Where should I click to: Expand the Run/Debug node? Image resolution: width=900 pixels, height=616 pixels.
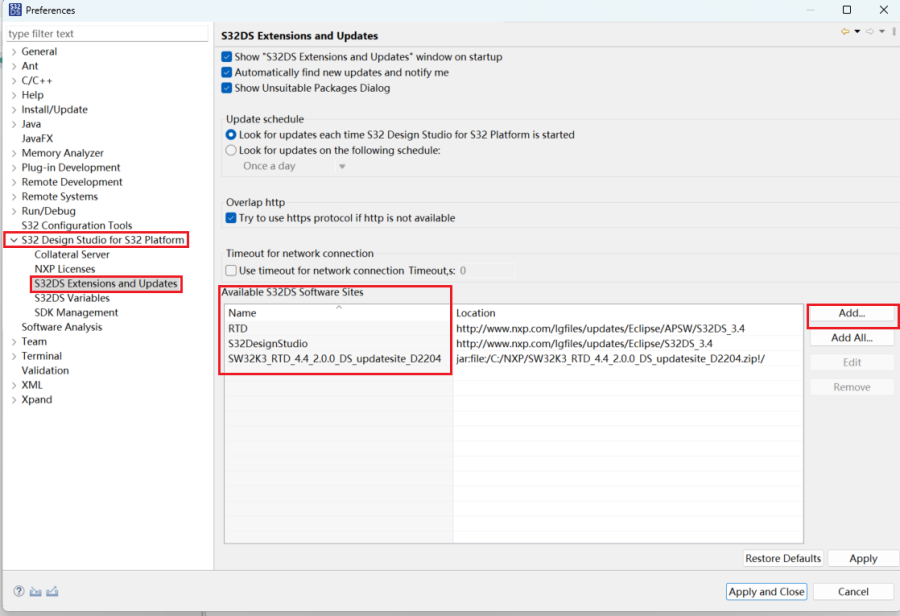(x=14, y=211)
